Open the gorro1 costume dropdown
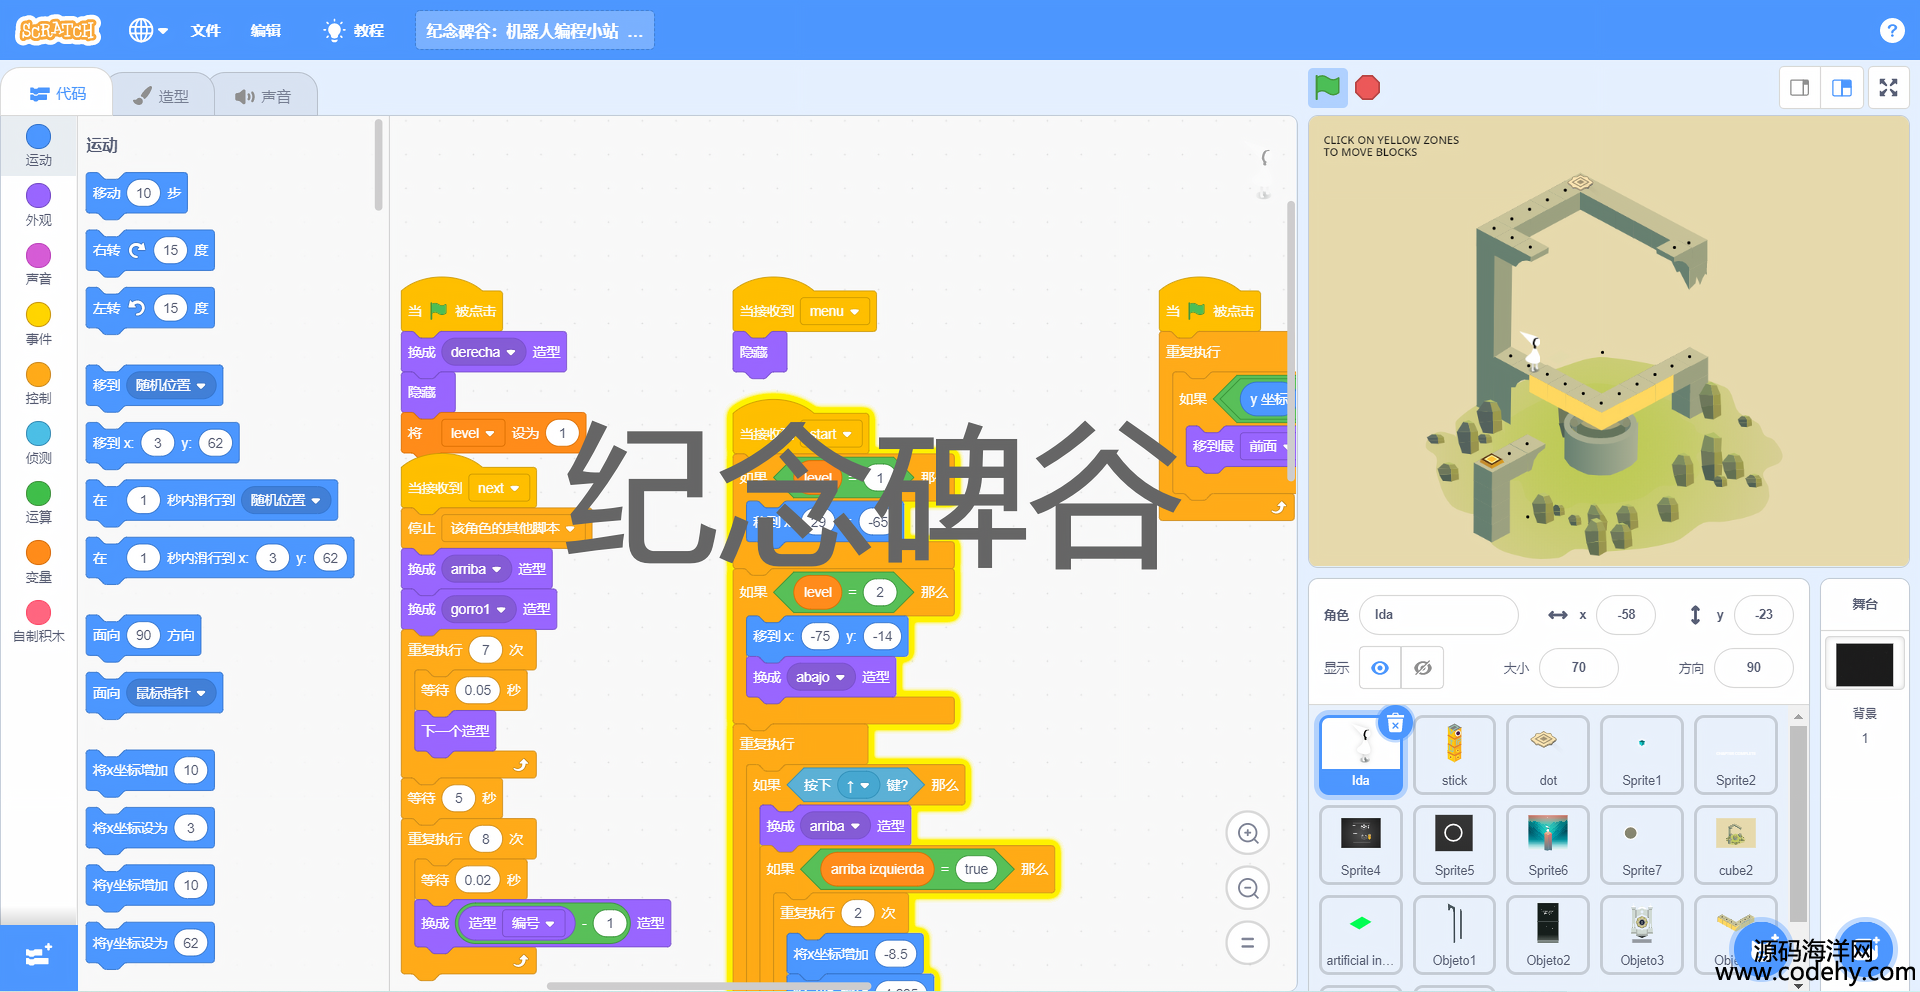Image resolution: width=1920 pixels, height=992 pixels. pos(479,609)
